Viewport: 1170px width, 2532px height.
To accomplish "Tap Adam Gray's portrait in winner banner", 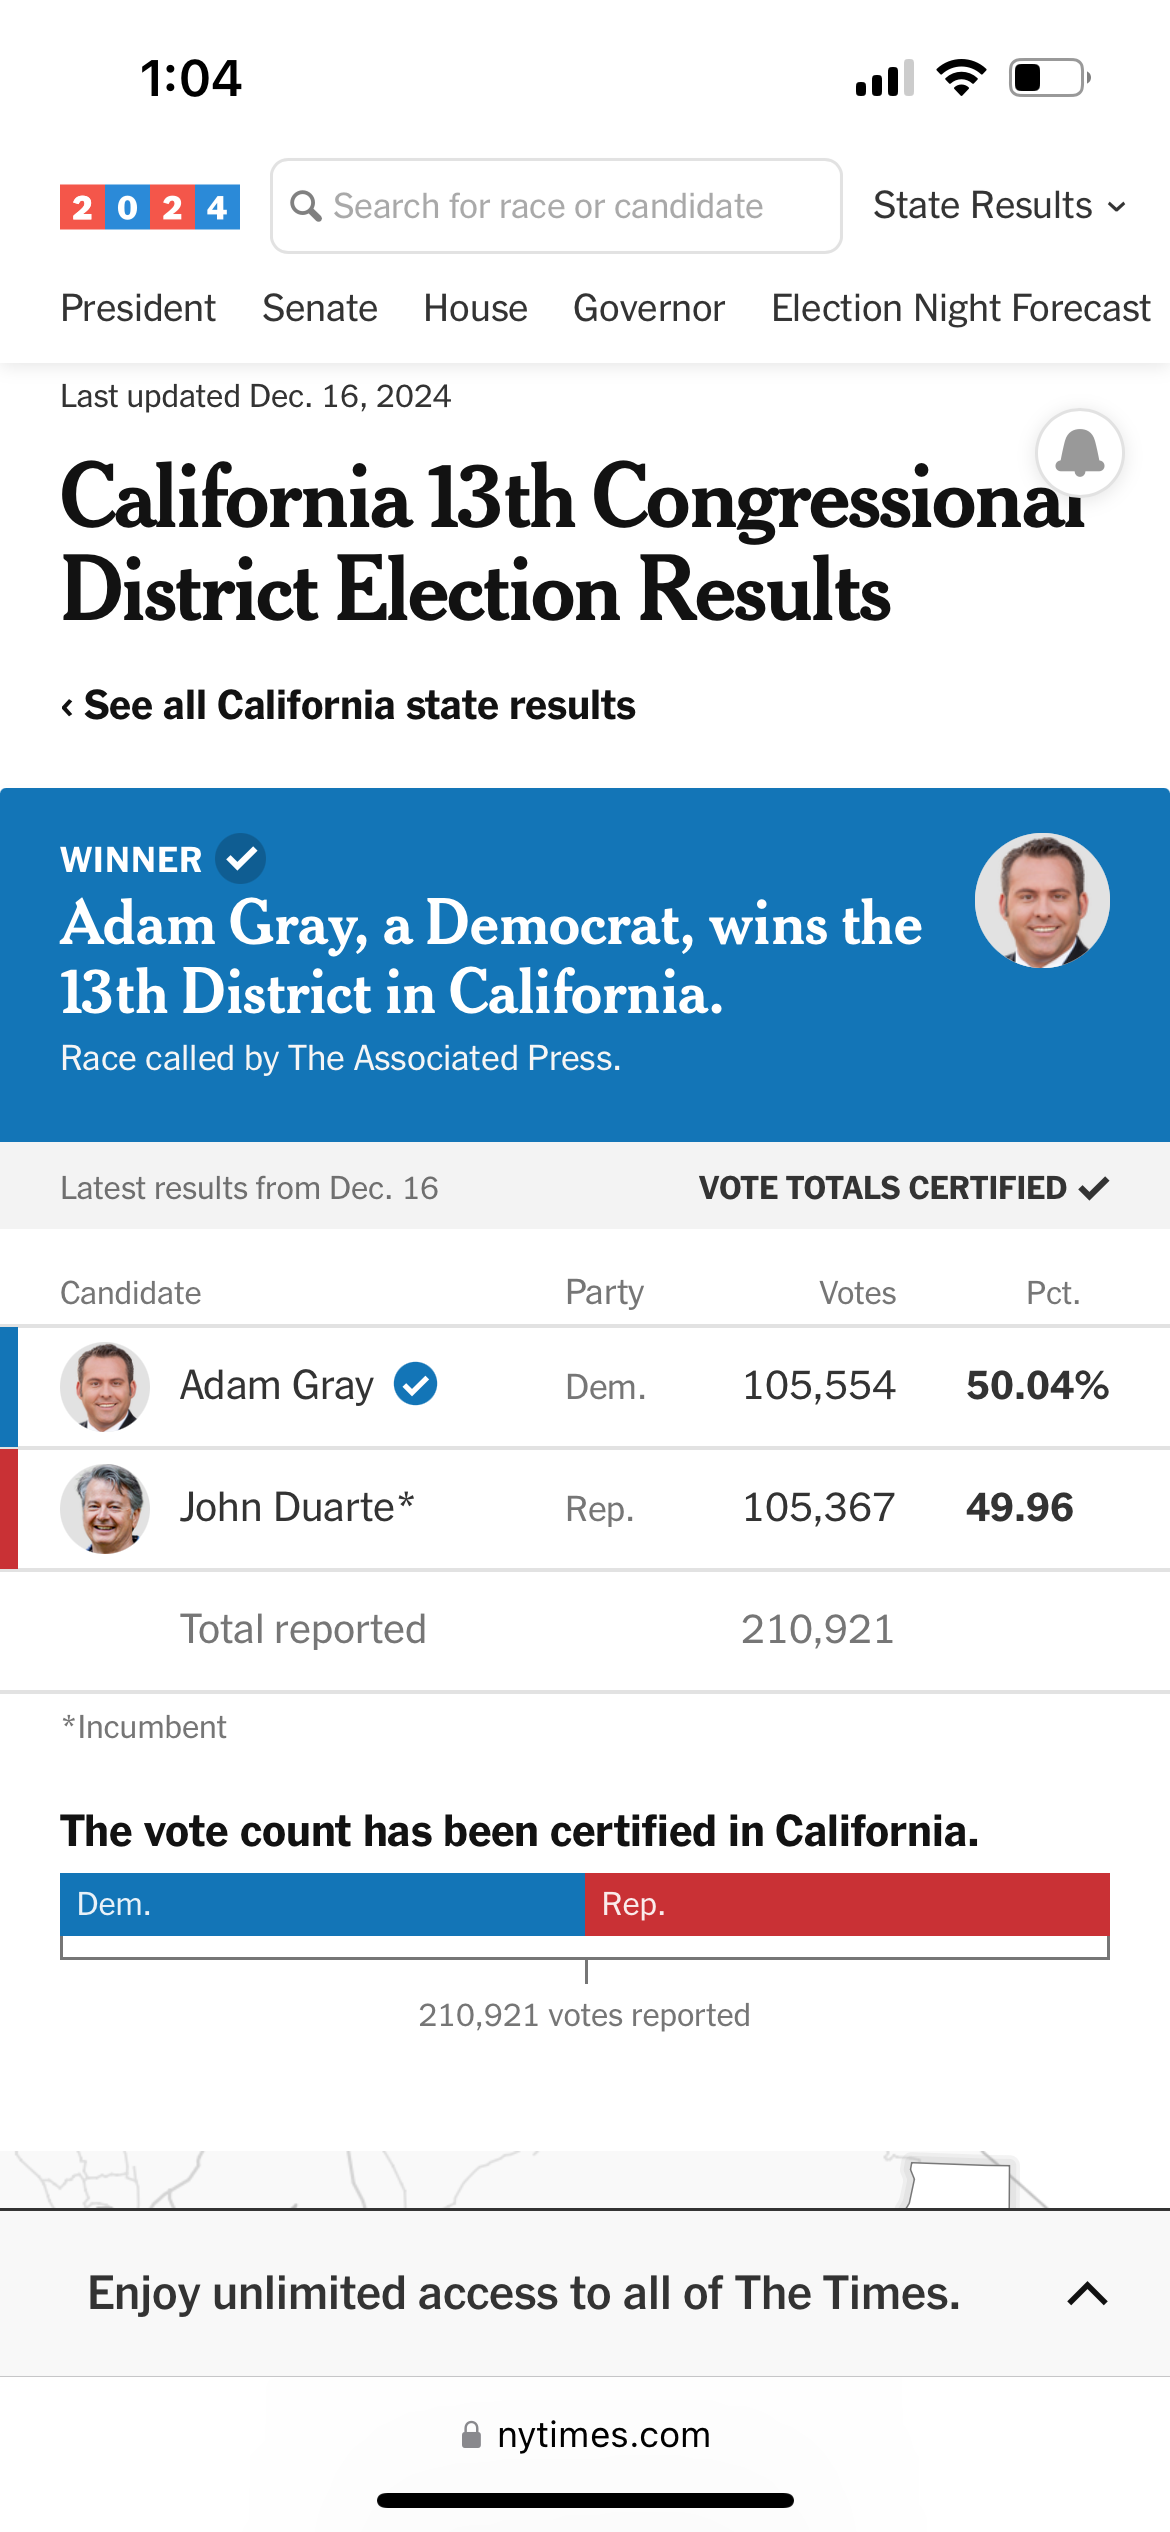I will tap(1042, 900).
